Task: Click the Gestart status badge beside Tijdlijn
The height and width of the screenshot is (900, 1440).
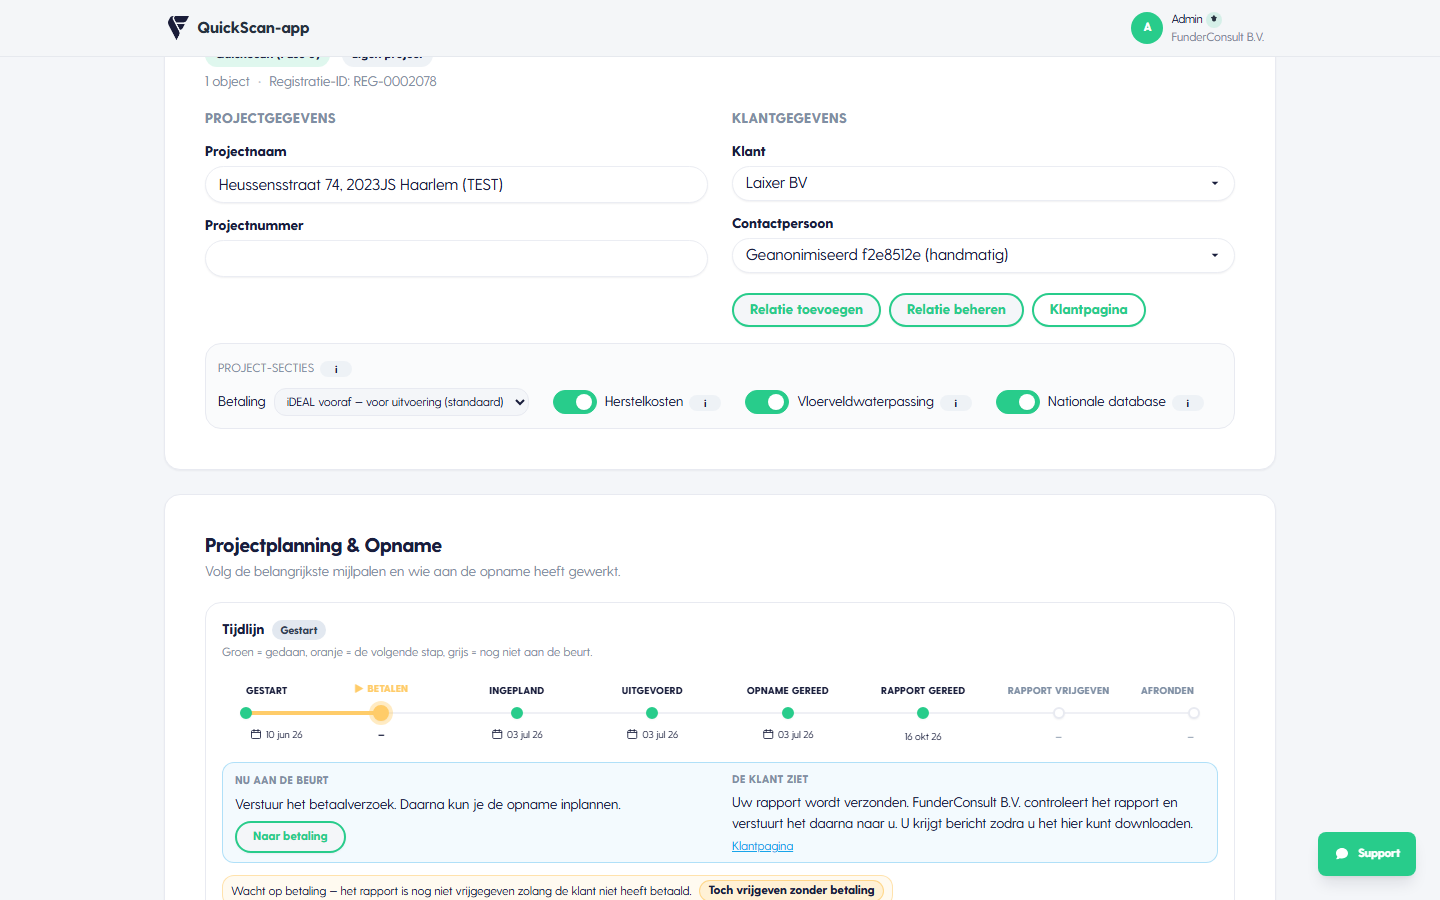Action: (299, 630)
